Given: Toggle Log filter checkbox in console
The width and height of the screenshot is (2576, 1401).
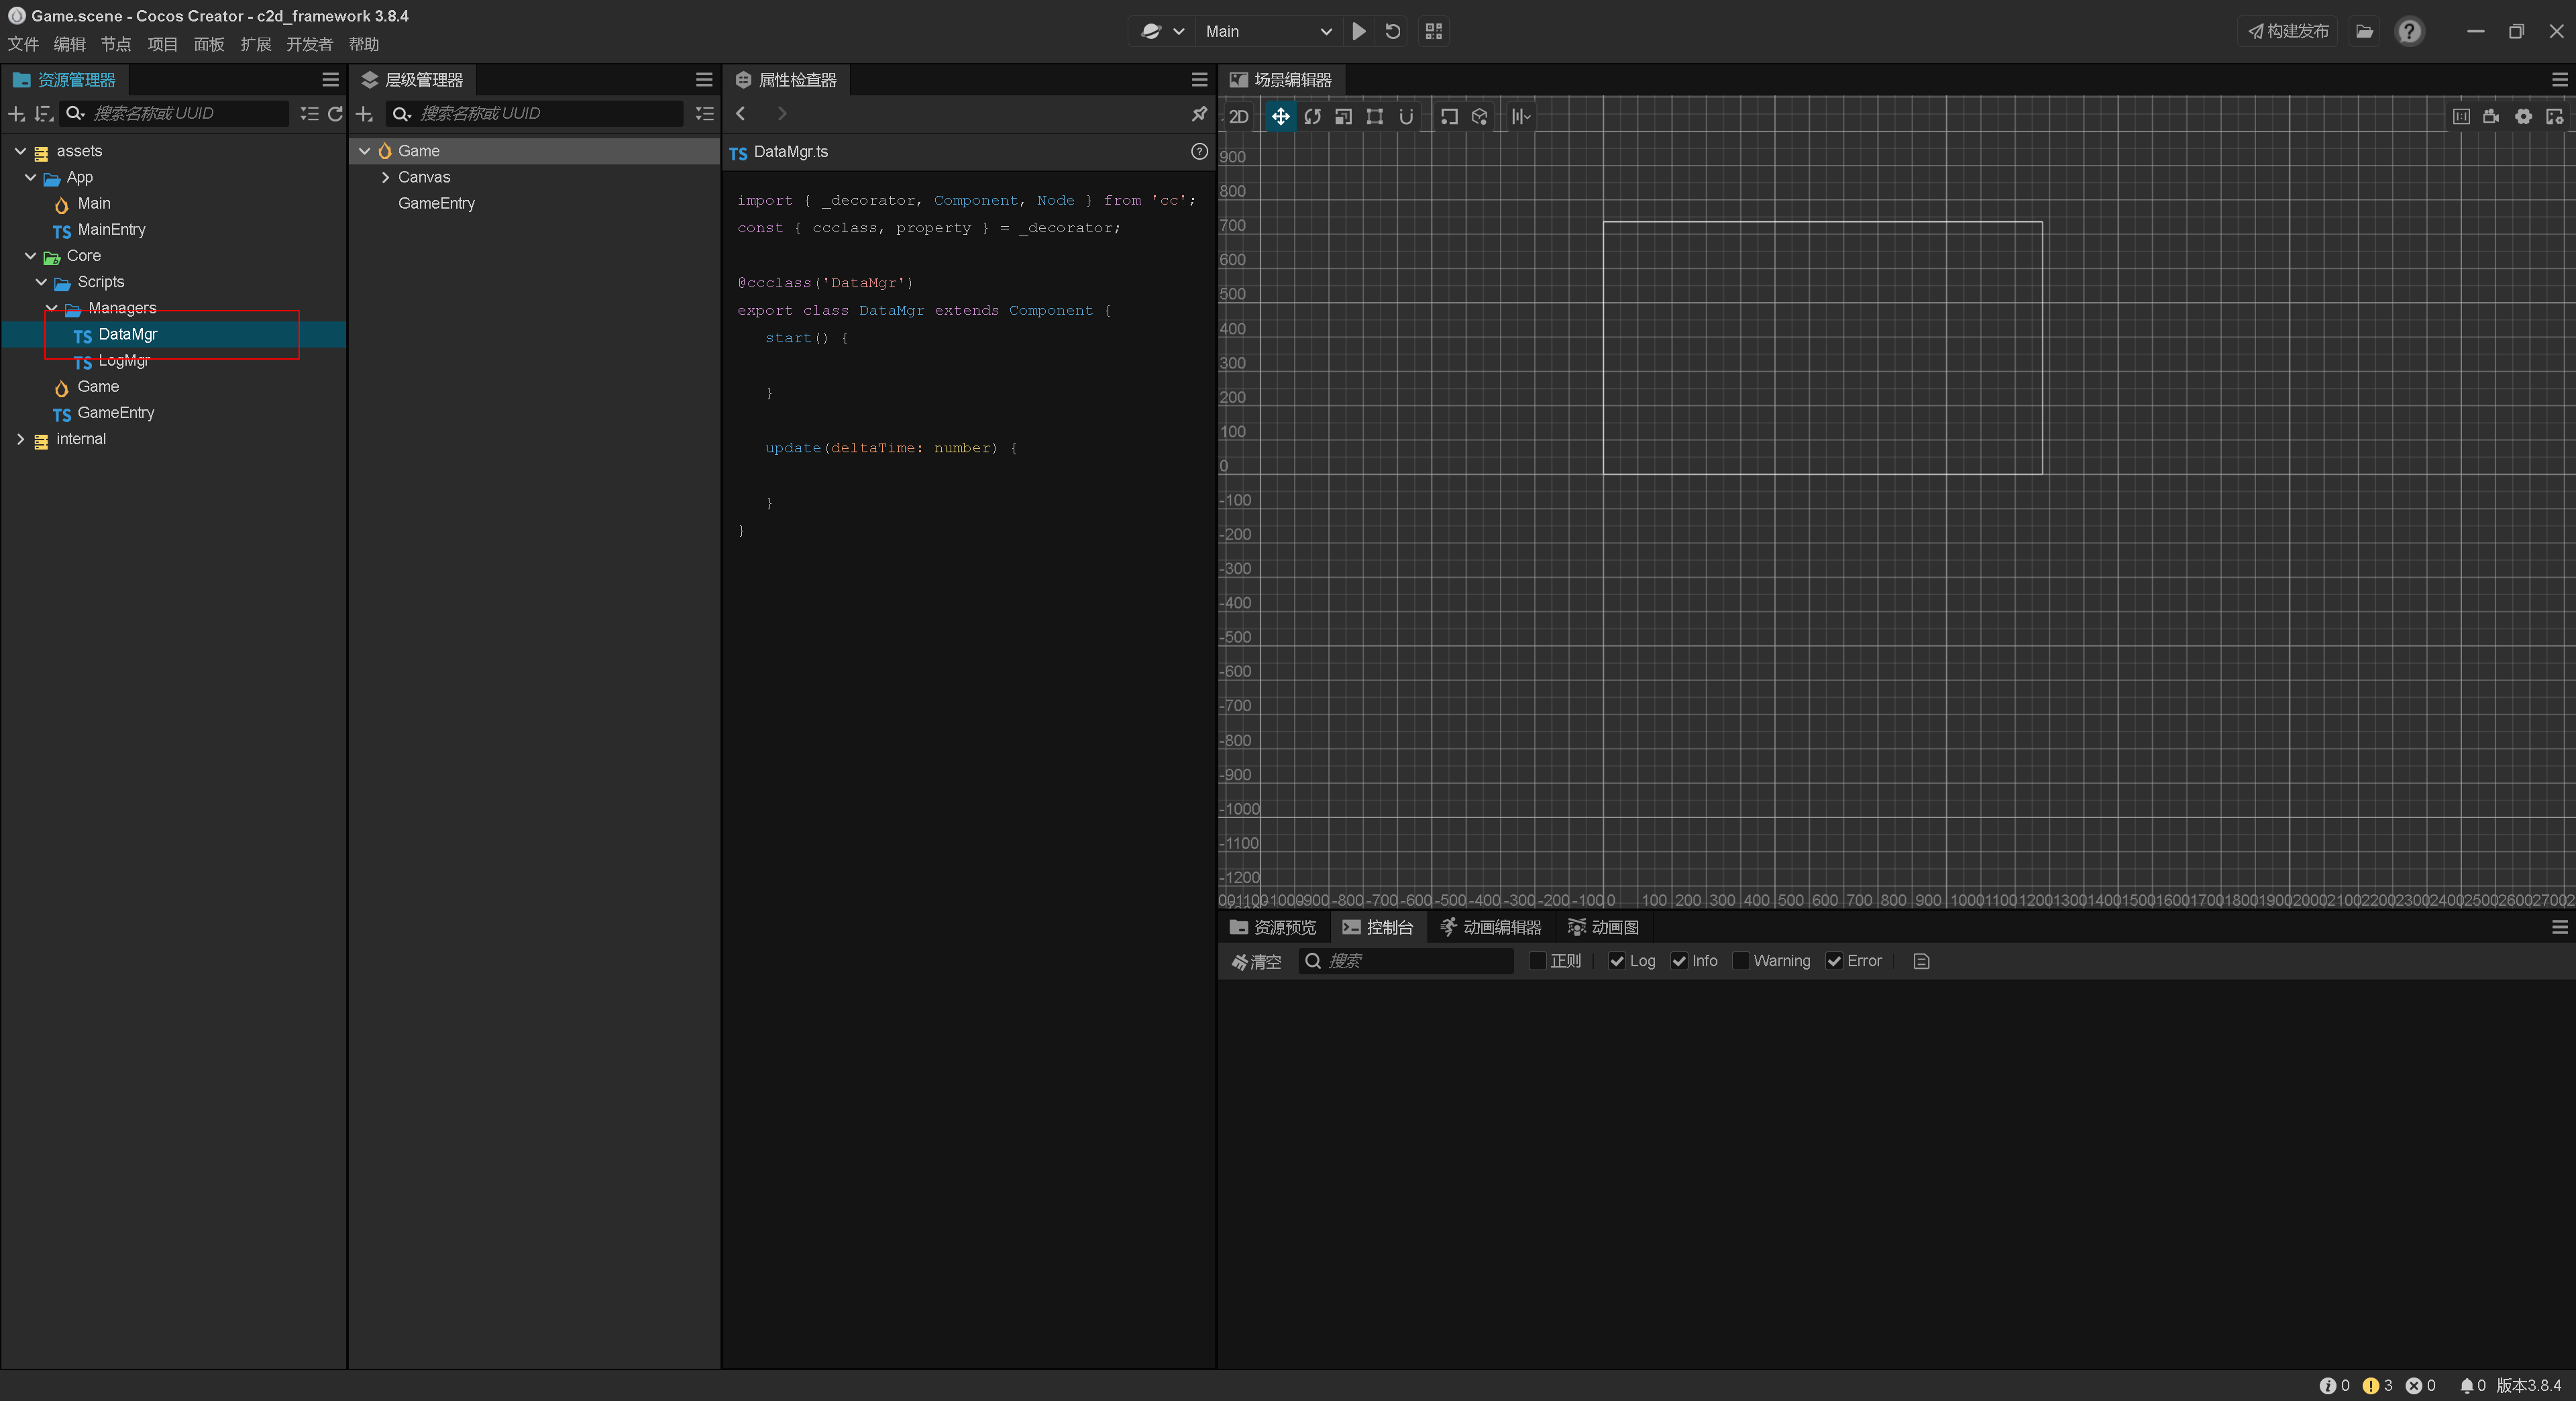Looking at the screenshot, I should click(1614, 961).
